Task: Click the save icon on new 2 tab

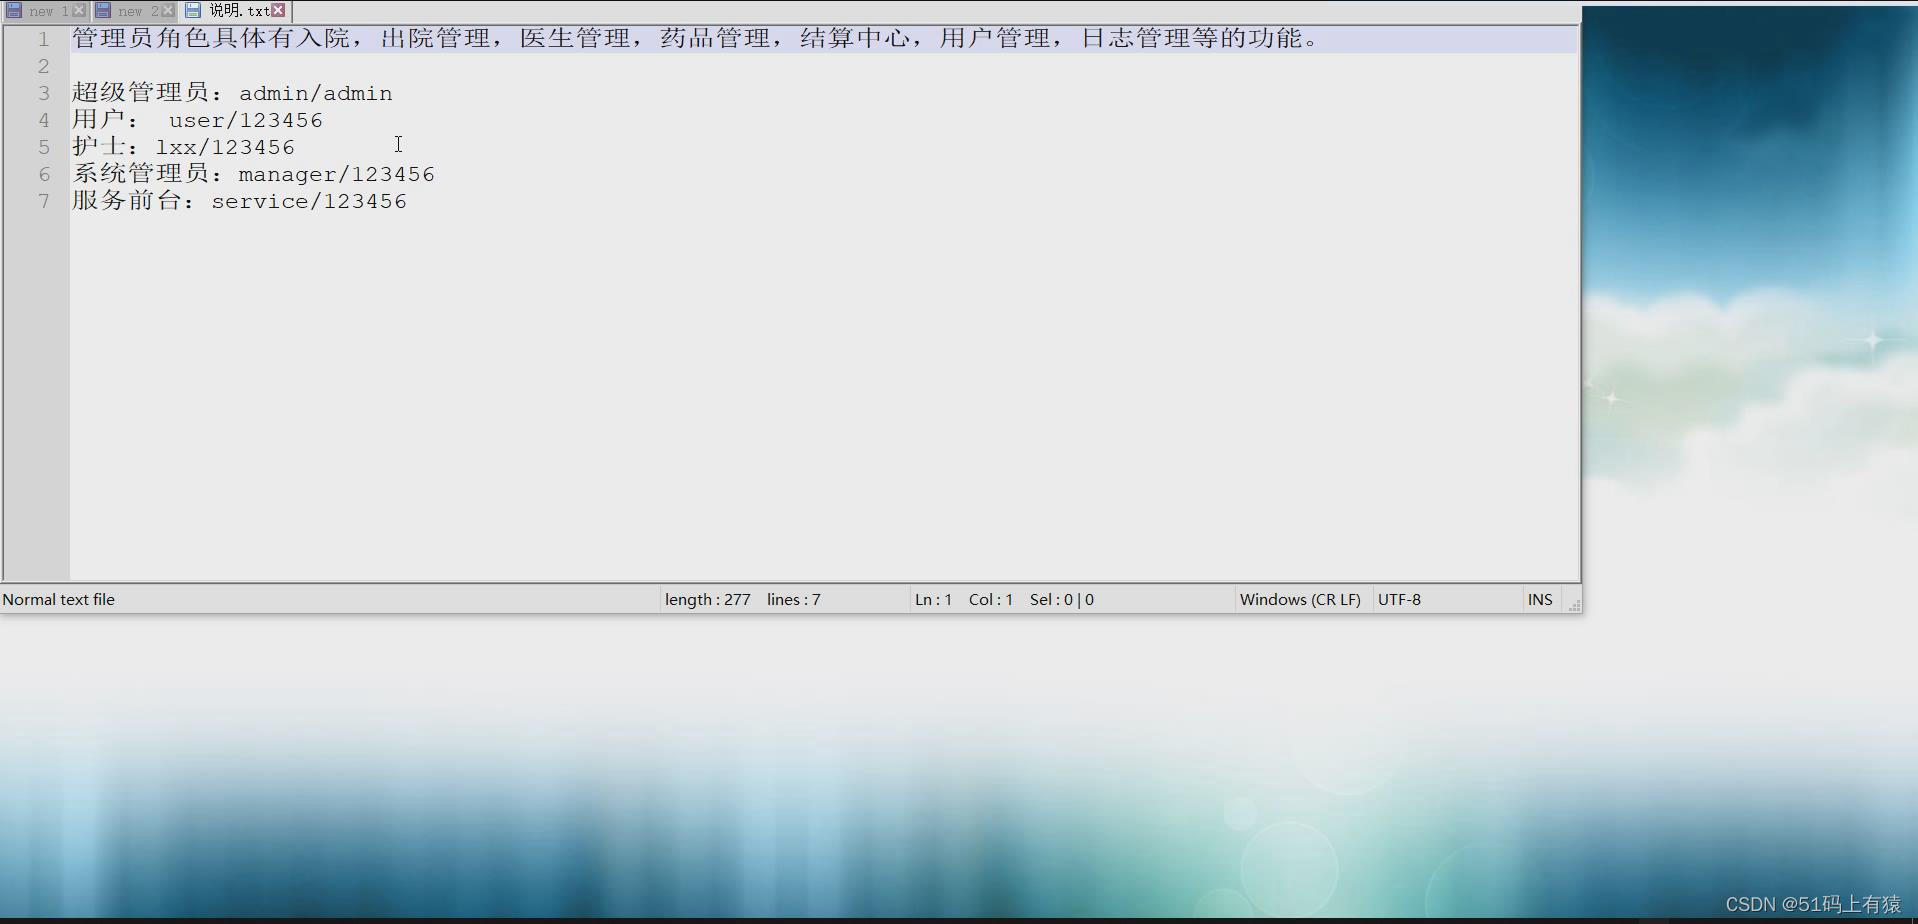Action: 103,11
